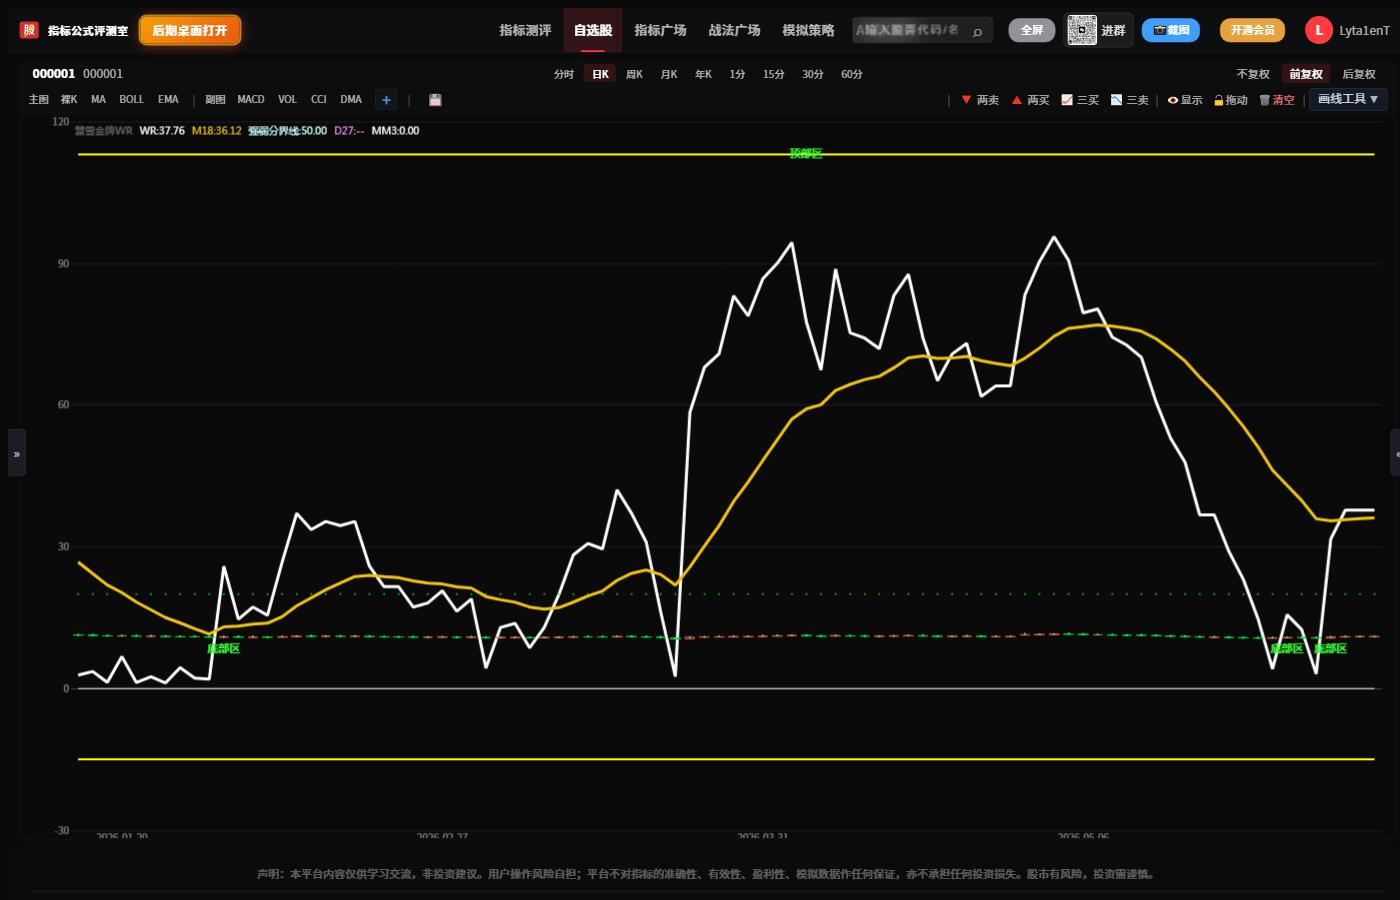1400x900 pixels.
Task: Switch to 日K timeframe
Action: pyautogui.click(x=600, y=74)
